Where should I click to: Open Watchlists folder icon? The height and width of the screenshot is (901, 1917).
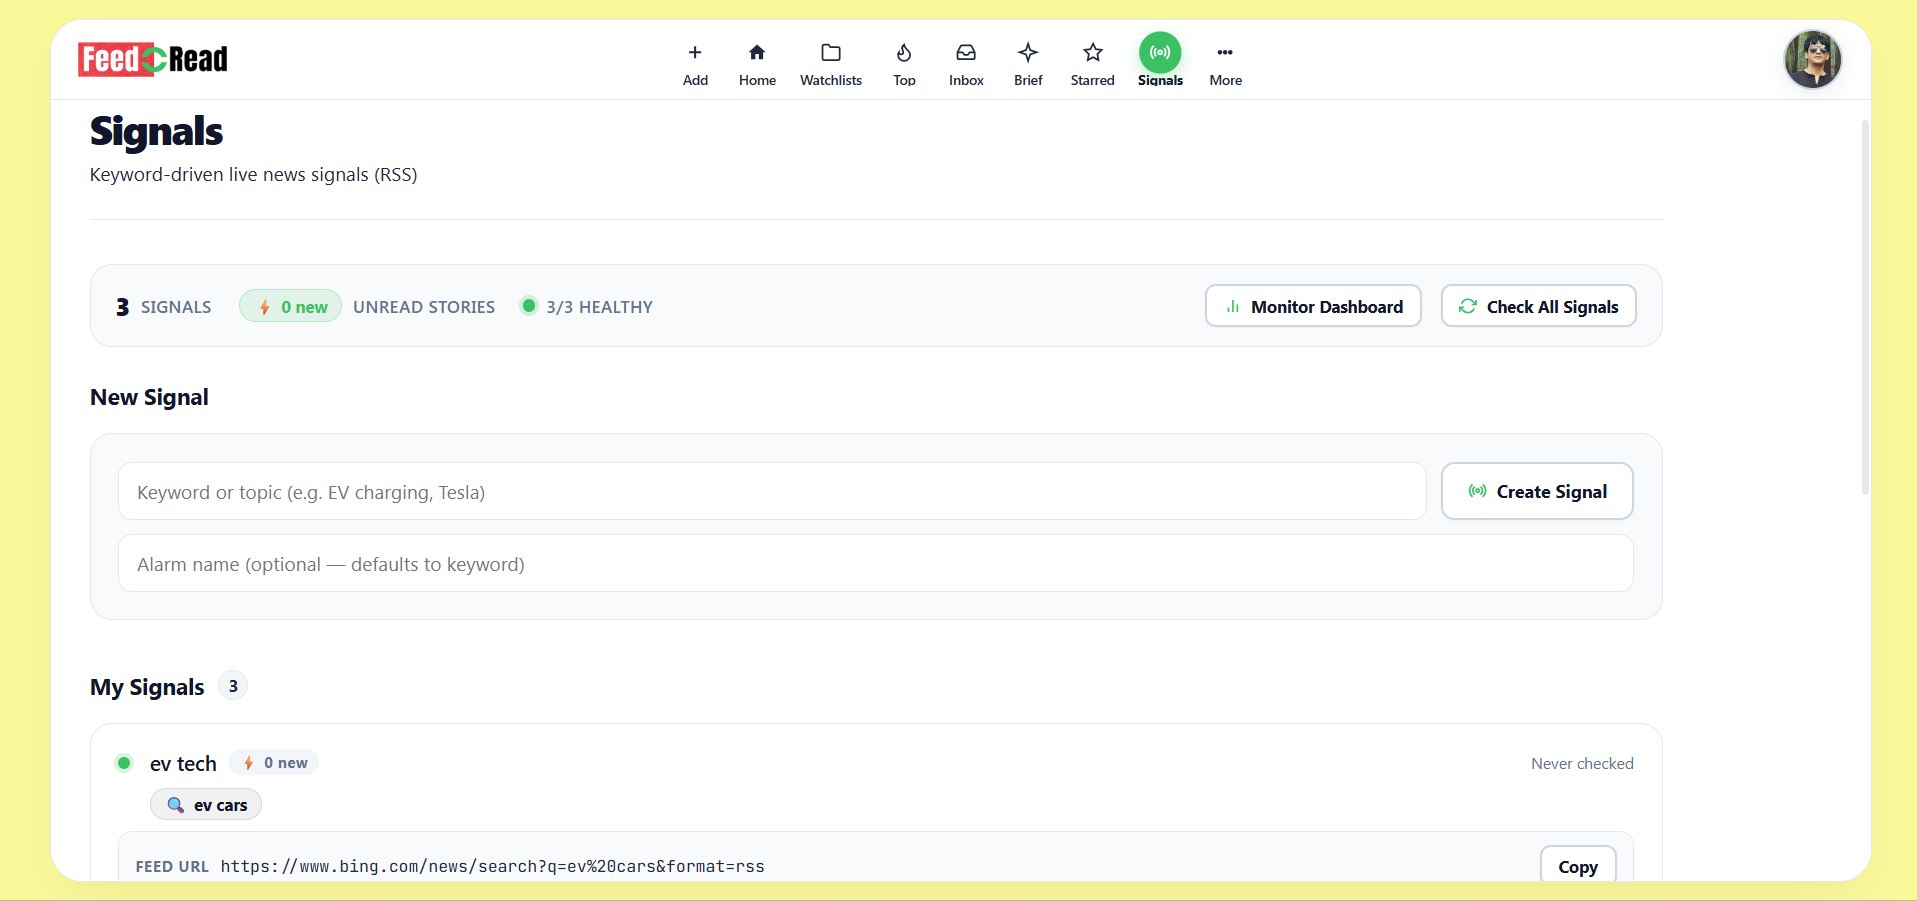coord(830,53)
